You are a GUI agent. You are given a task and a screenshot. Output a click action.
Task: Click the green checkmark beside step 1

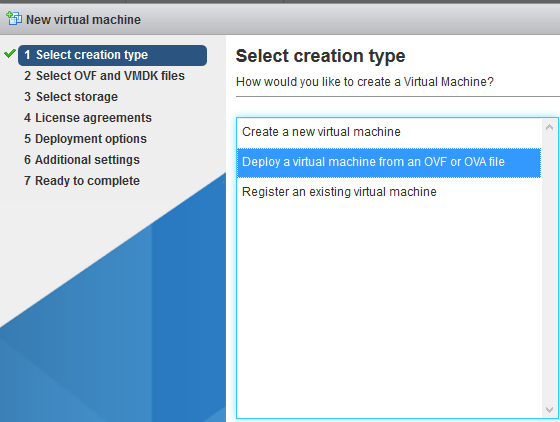click(10, 54)
